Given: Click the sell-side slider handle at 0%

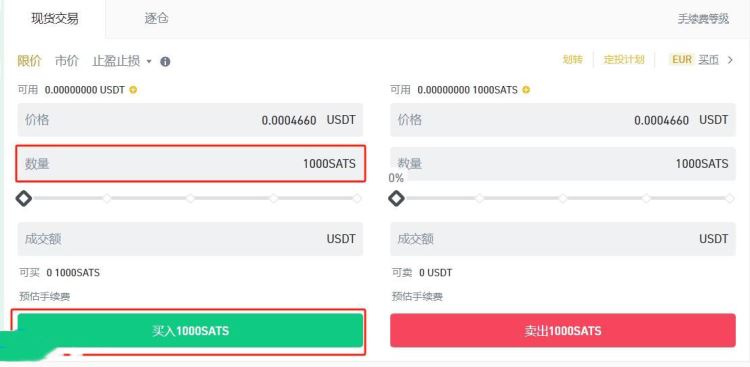Looking at the screenshot, I should click(396, 198).
